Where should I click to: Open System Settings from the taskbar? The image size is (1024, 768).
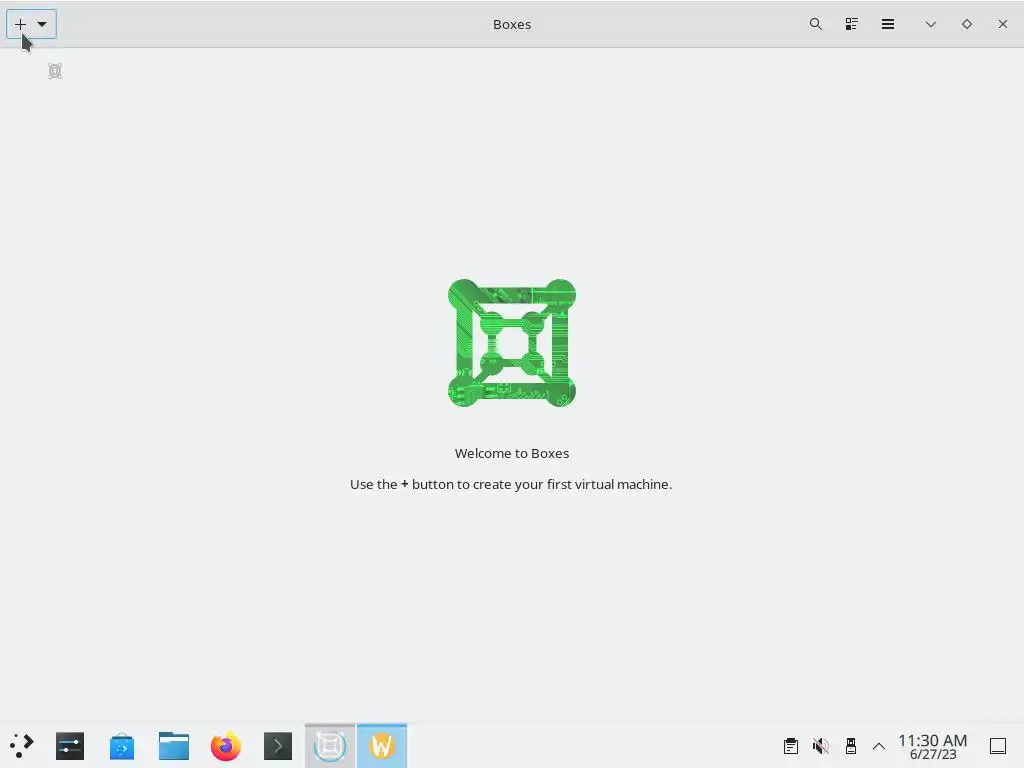(70, 746)
